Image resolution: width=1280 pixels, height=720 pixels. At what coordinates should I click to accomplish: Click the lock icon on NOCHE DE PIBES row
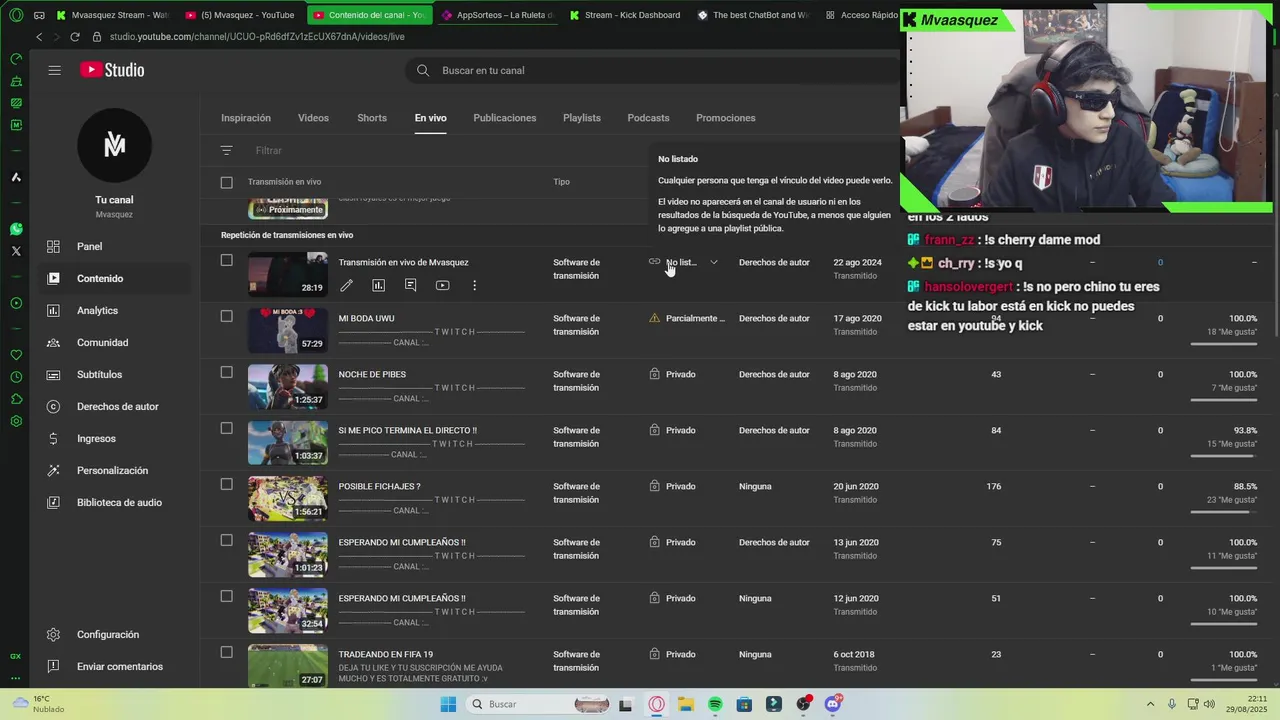coord(654,374)
